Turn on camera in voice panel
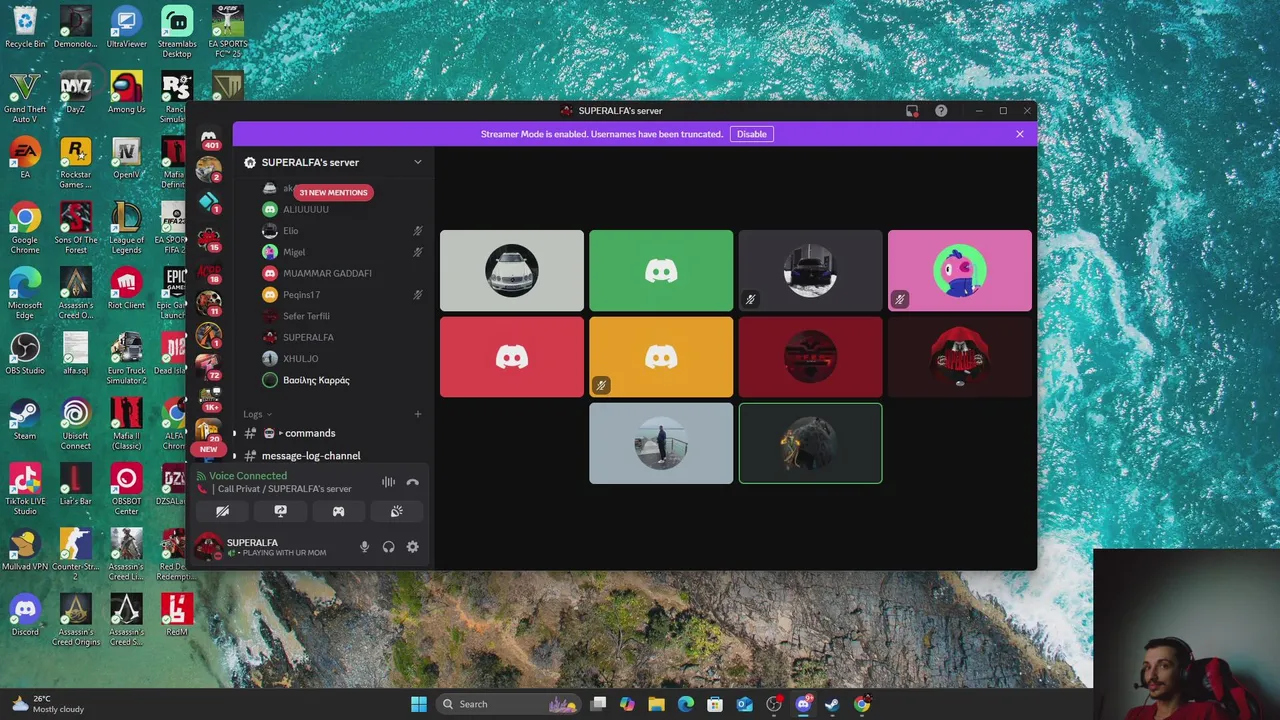 222,511
